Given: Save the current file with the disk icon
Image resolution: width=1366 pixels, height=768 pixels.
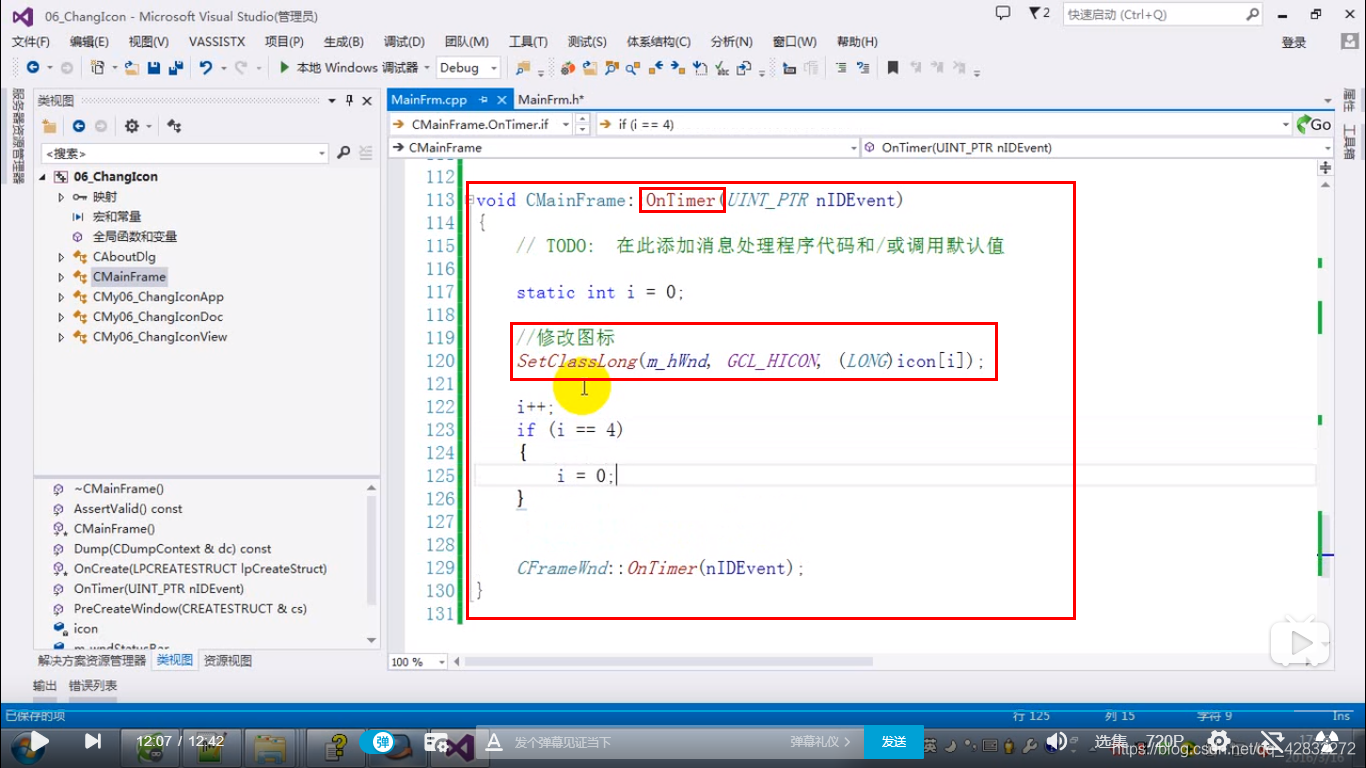Looking at the screenshot, I should point(154,68).
